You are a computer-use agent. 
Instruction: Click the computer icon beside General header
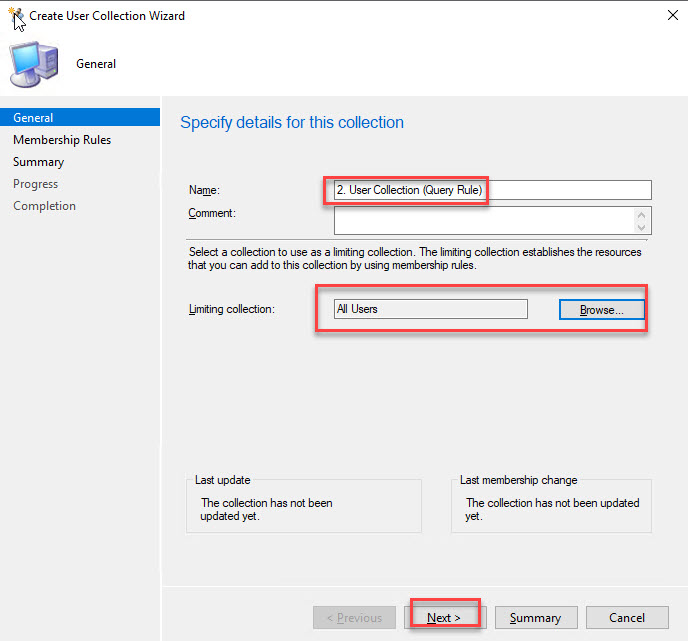[33, 65]
